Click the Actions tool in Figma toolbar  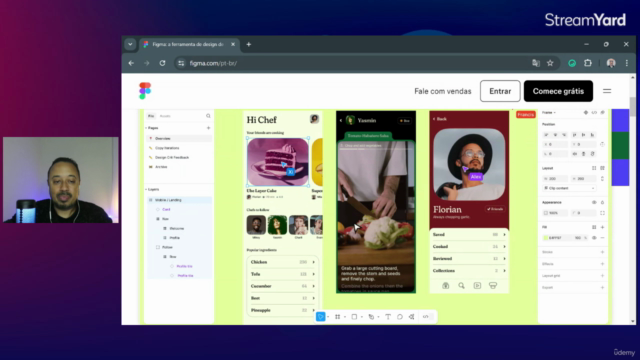[411, 317]
